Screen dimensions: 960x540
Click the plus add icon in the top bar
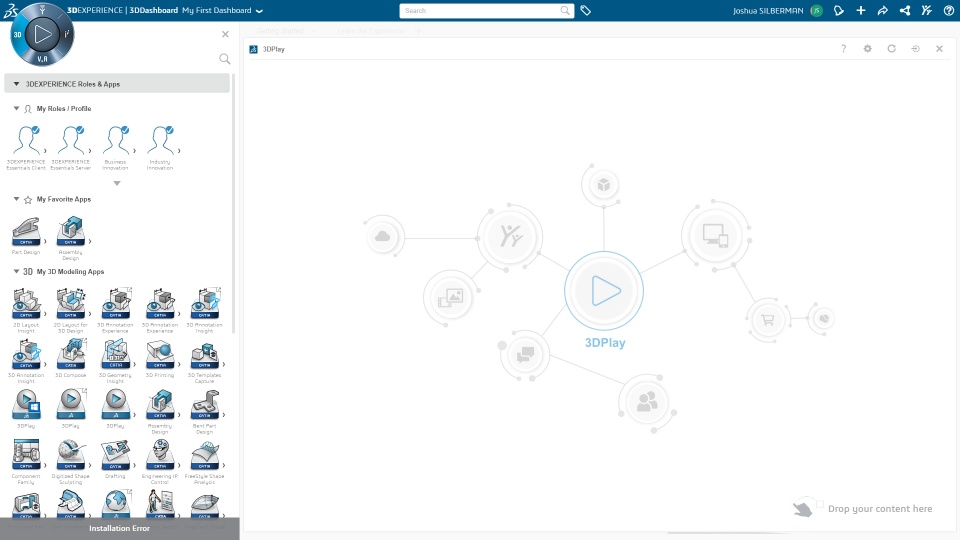[x=861, y=10]
